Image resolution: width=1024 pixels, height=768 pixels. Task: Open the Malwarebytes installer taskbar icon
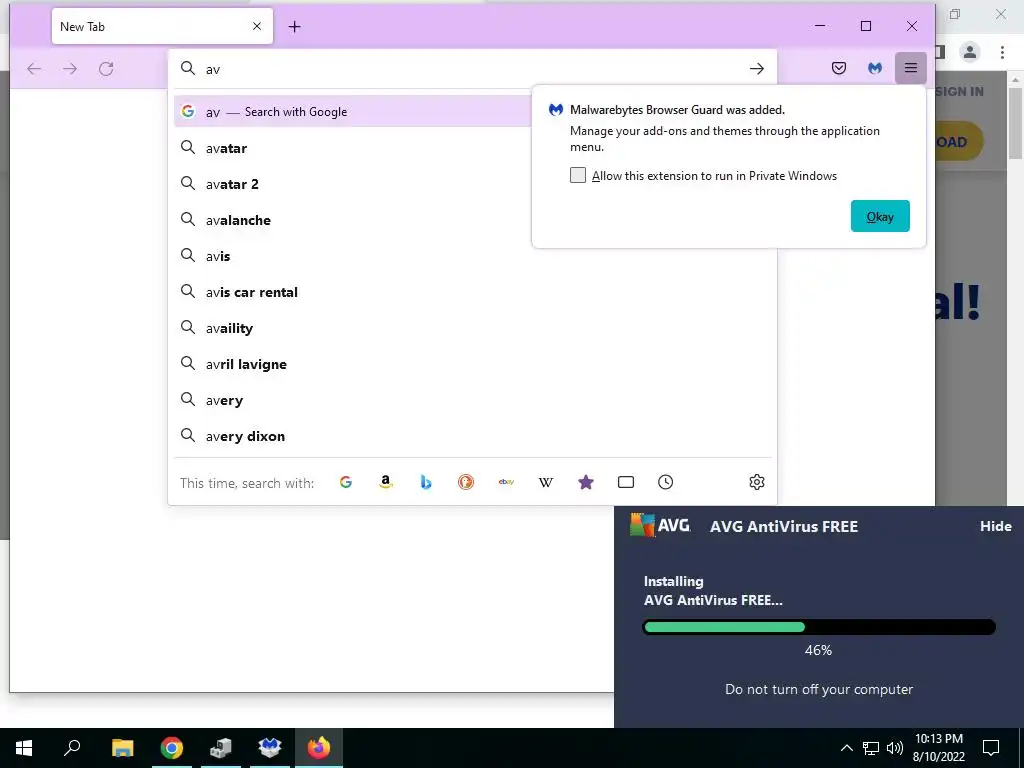(x=270, y=748)
